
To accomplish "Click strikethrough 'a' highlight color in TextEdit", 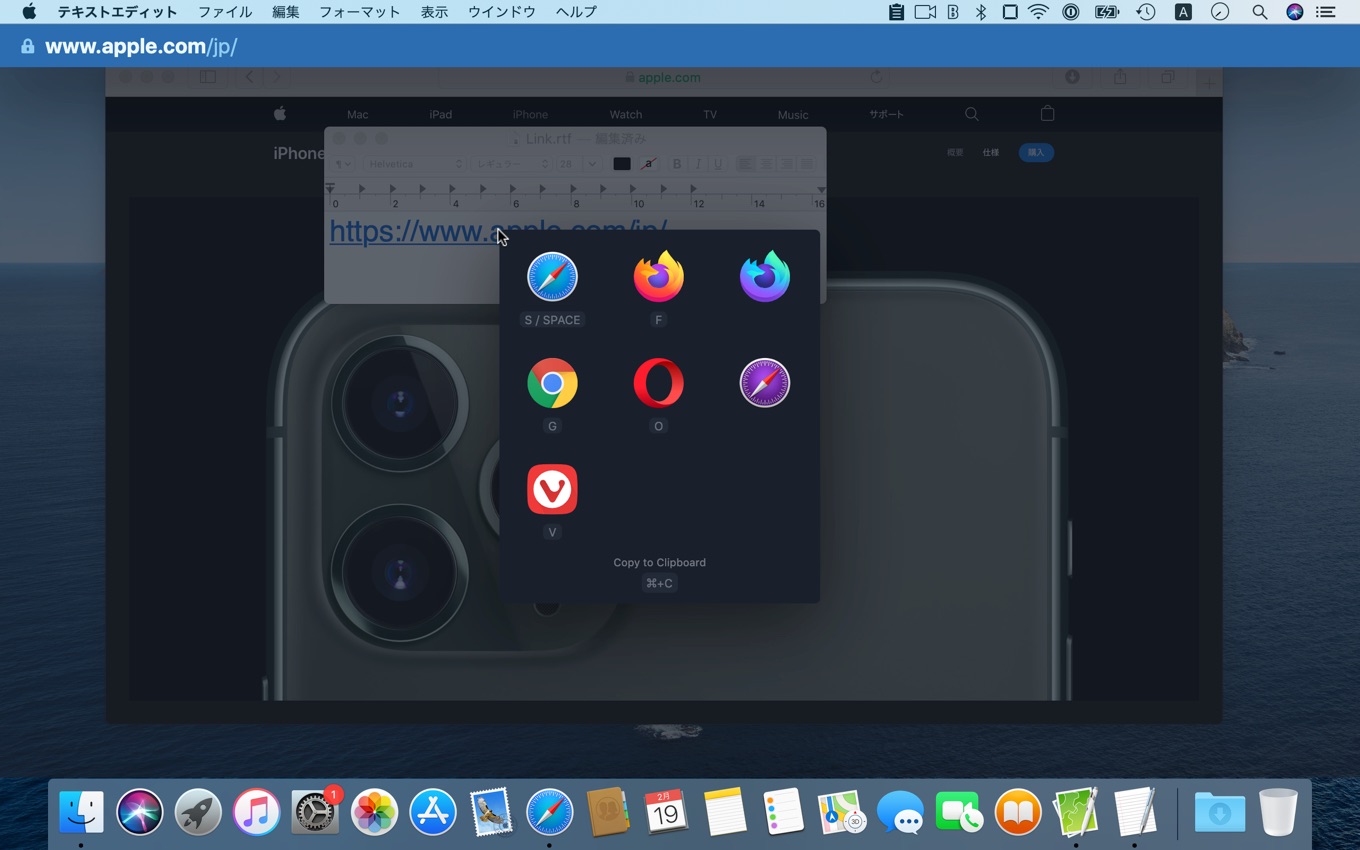I will click(x=648, y=164).
